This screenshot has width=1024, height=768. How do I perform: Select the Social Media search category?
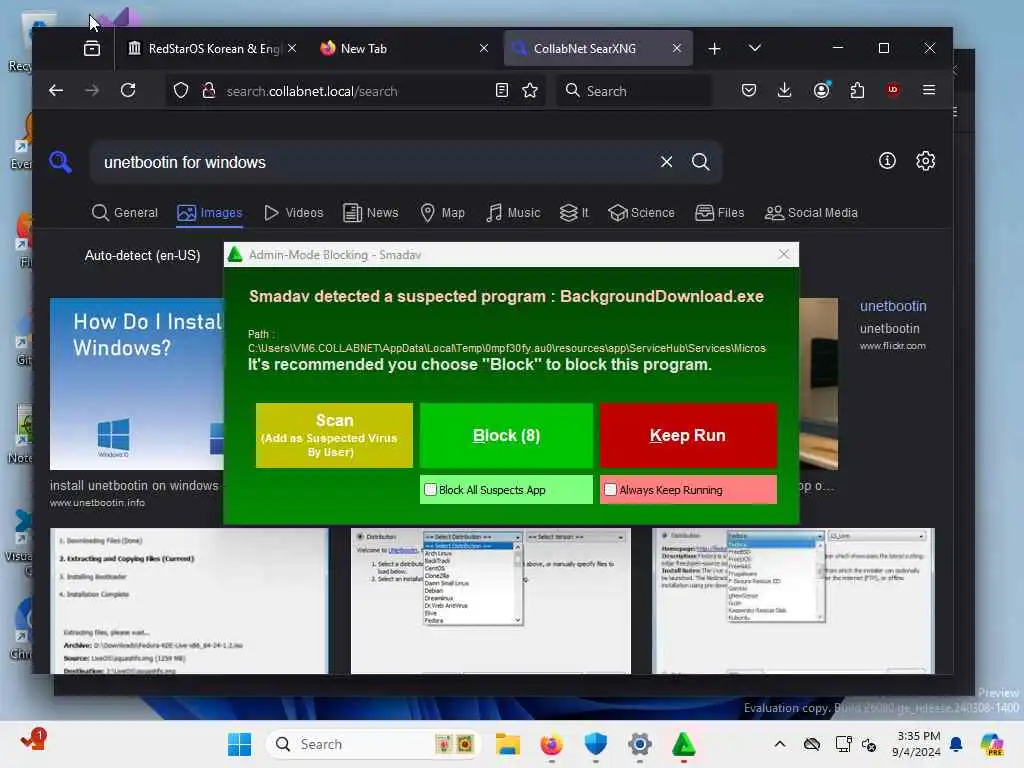click(811, 213)
